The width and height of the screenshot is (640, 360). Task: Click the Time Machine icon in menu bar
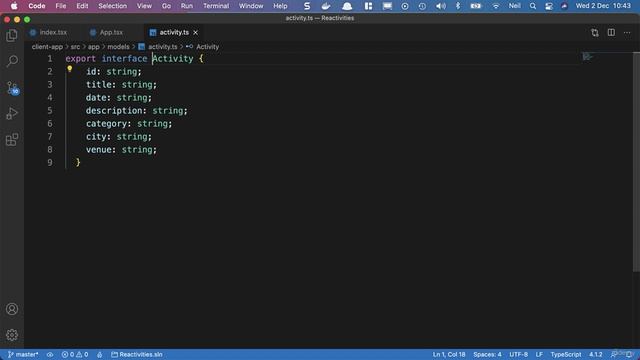tap(422, 6)
